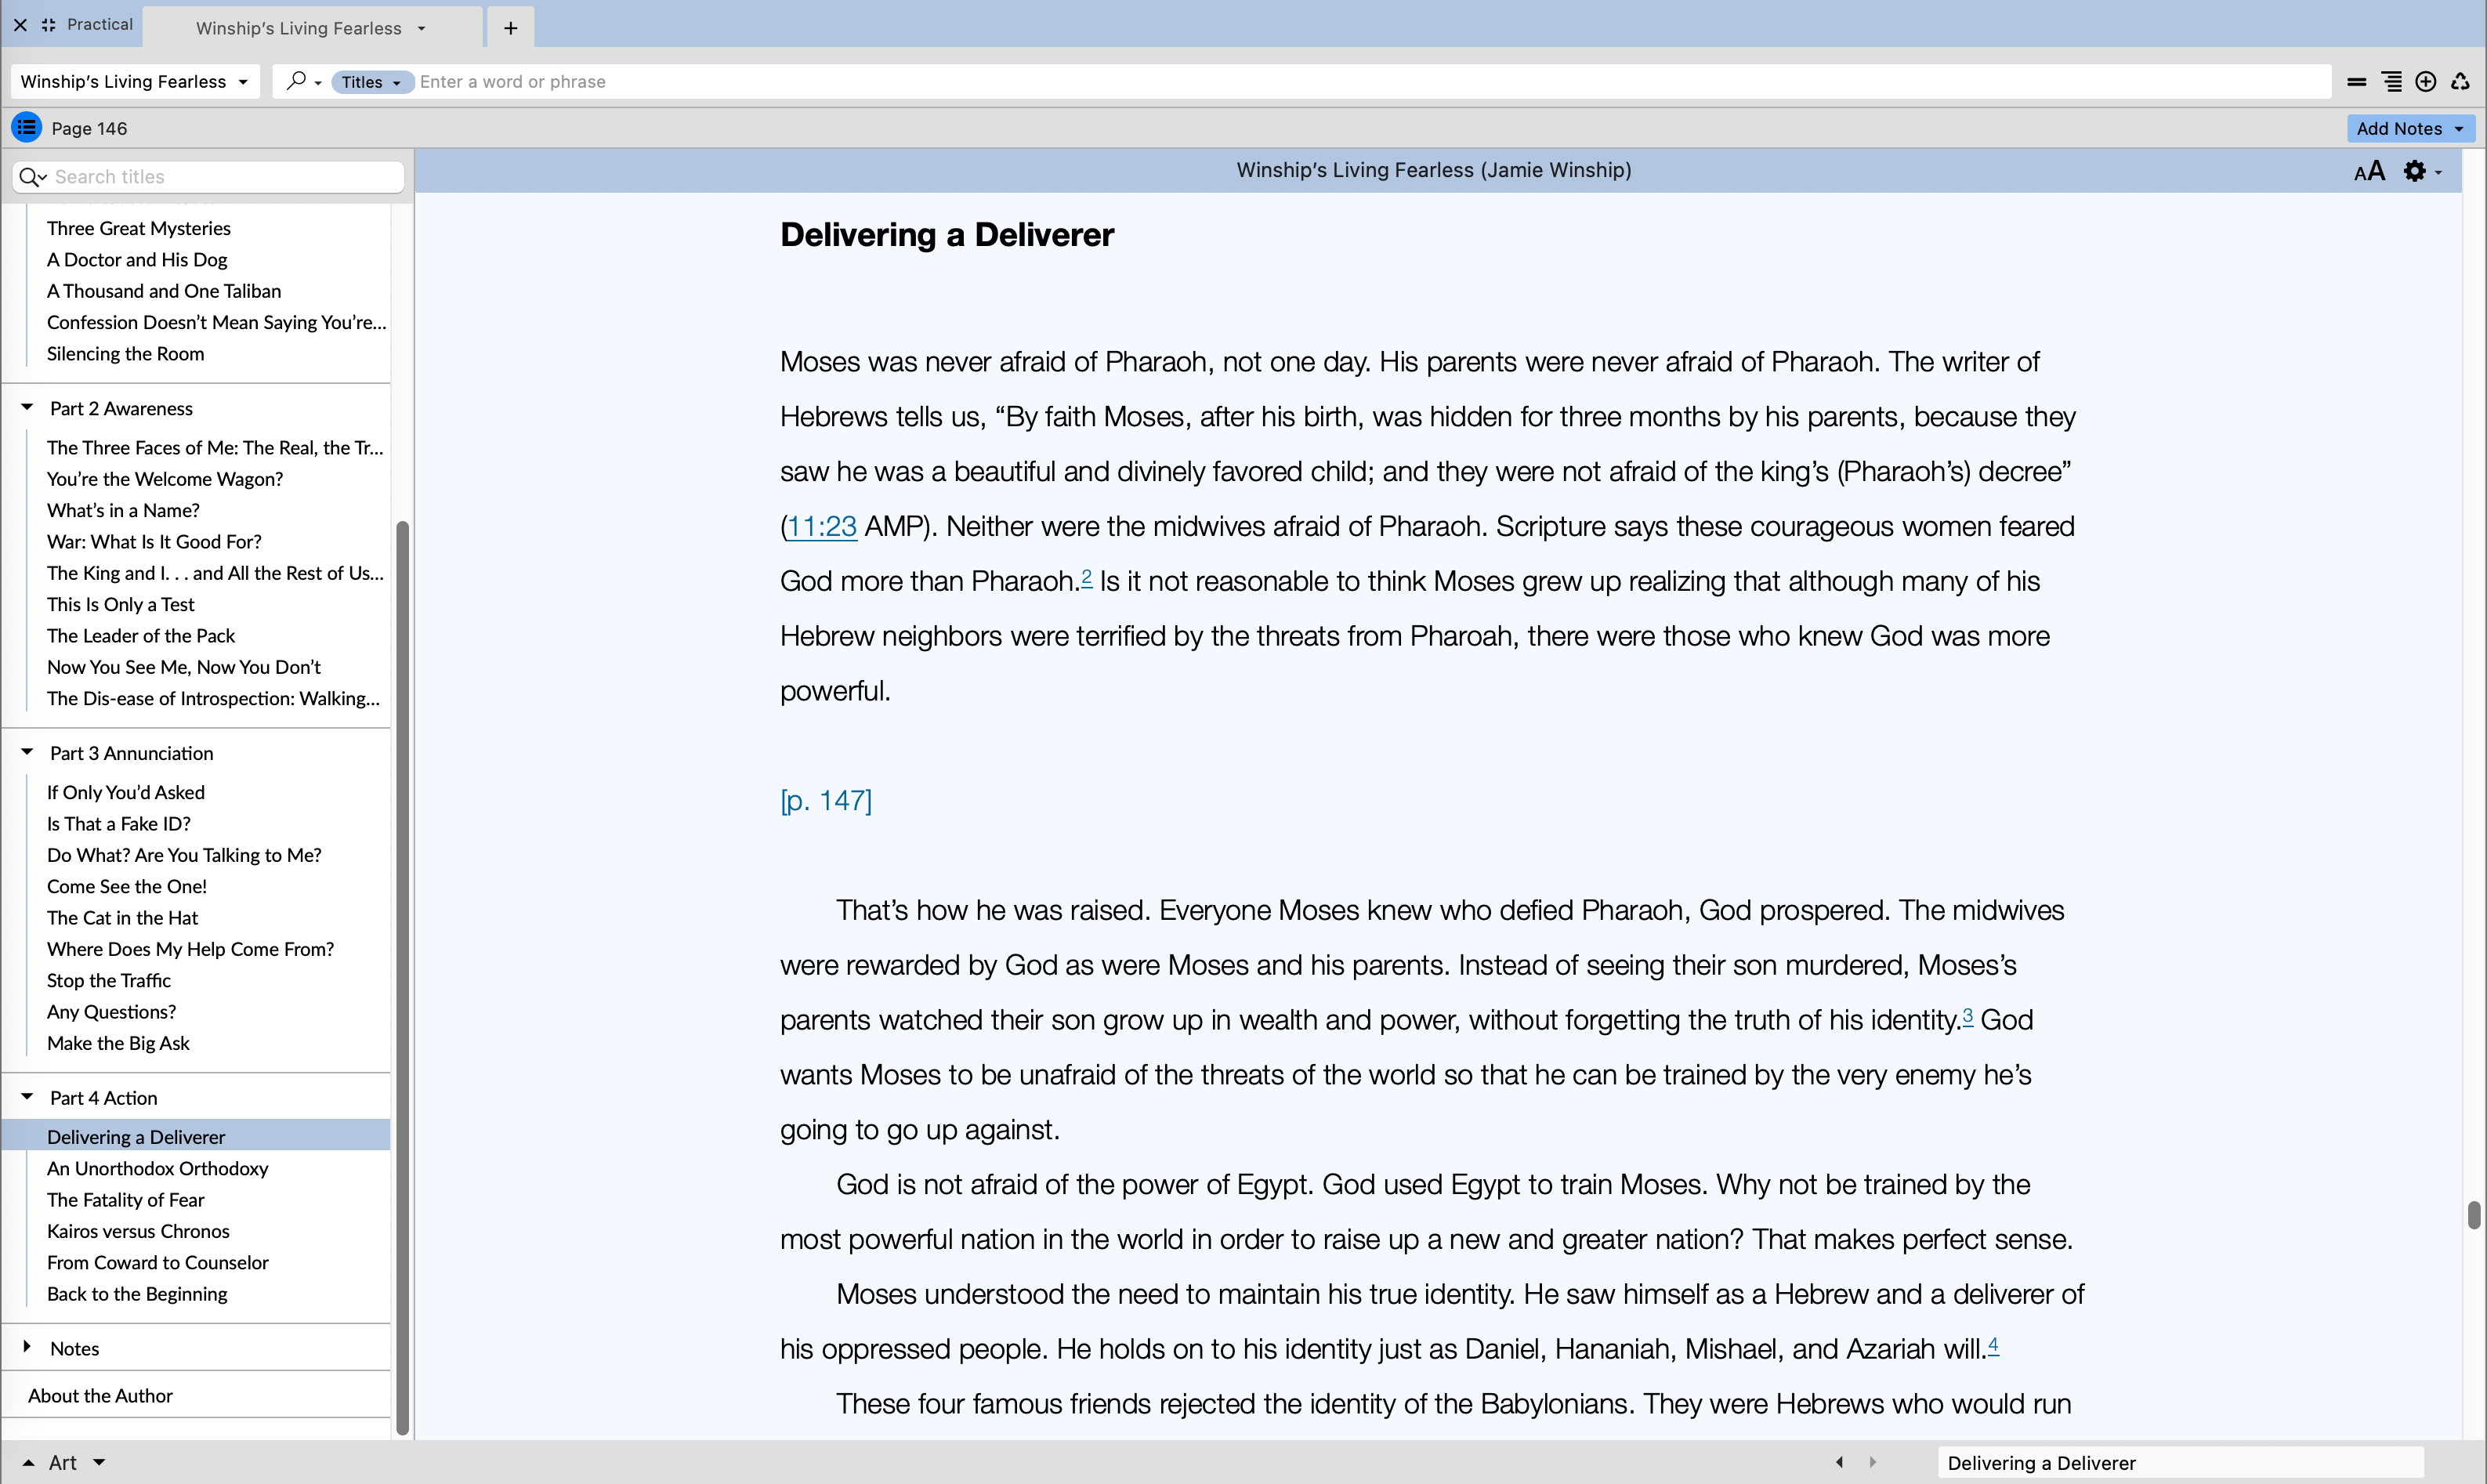This screenshot has height=1484, width=2487.
Task: Open 'About the Author' entry
Action: 100,1395
